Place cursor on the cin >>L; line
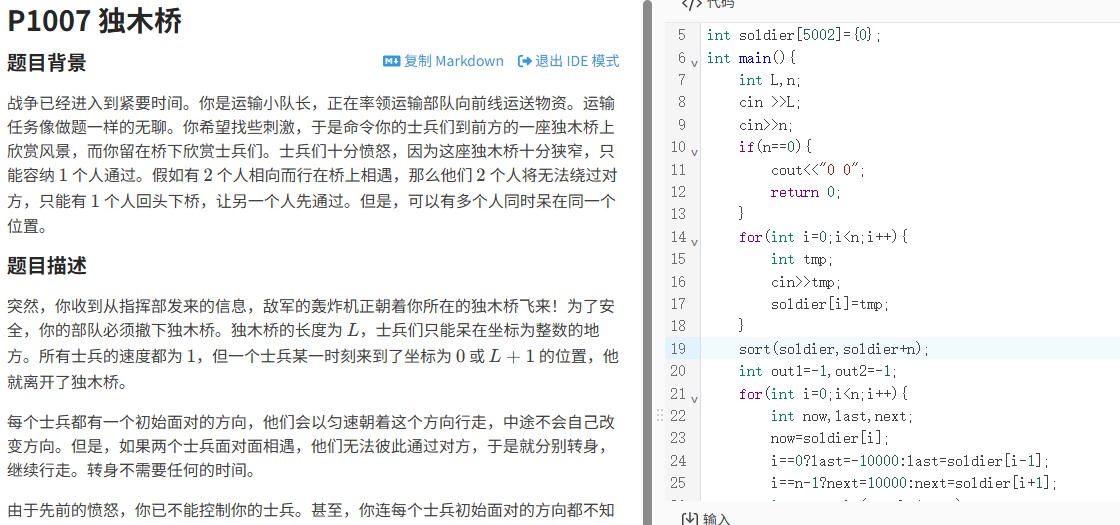 [x=770, y=103]
